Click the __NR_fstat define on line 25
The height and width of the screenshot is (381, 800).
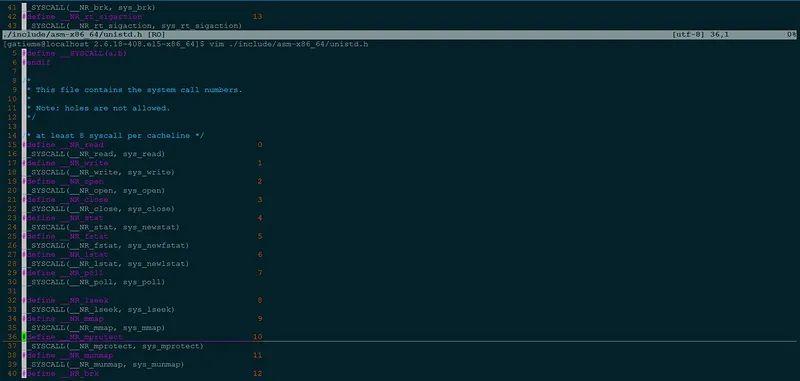pyautogui.click(x=65, y=237)
